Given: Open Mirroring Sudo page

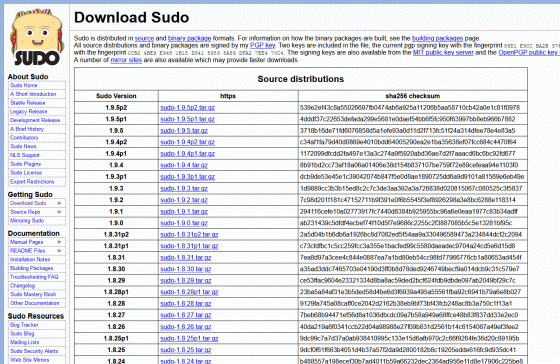Looking at the screenshot, I should (27, 221).
